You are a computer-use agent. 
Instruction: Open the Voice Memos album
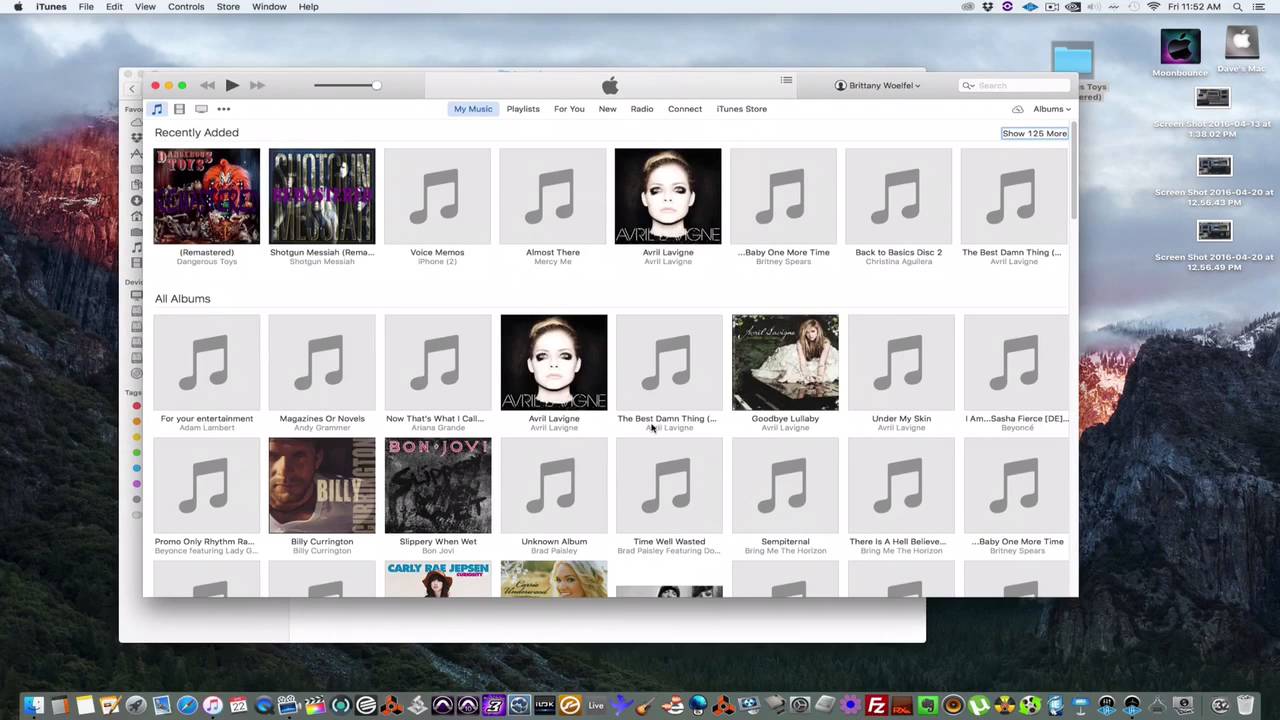click(x=437, y=196)
